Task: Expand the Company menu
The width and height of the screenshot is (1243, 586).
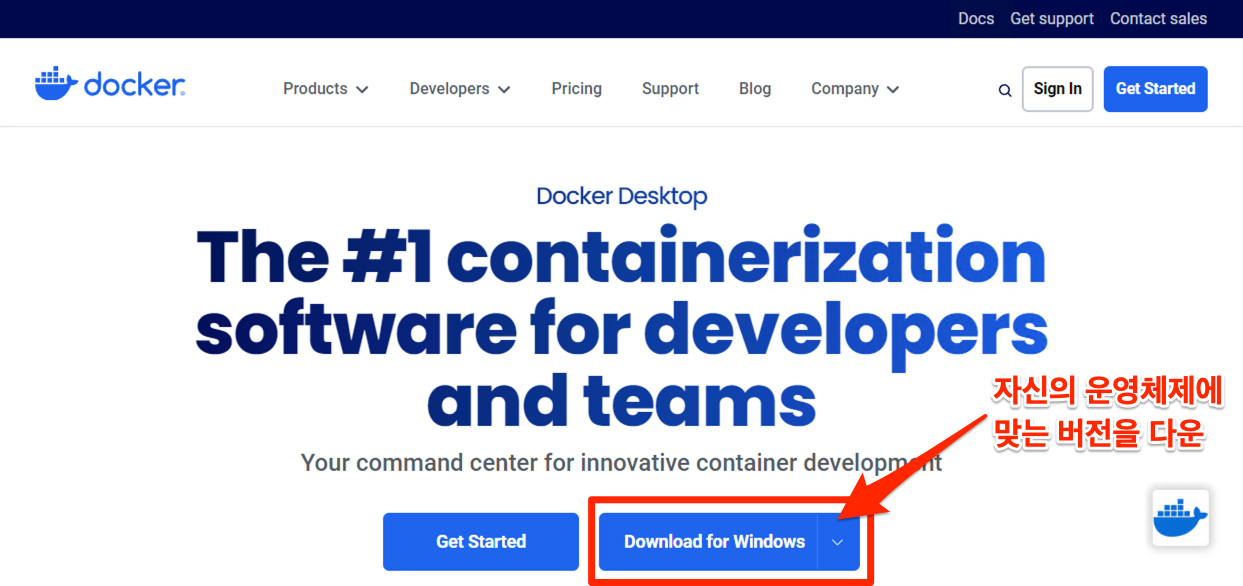Action: coord(855,89)
